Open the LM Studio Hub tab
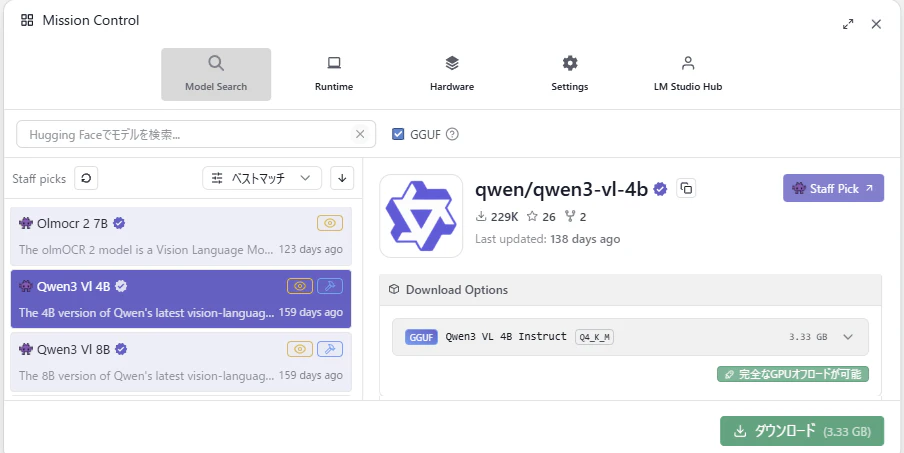The image size is (904, 453). pos(688,74)
